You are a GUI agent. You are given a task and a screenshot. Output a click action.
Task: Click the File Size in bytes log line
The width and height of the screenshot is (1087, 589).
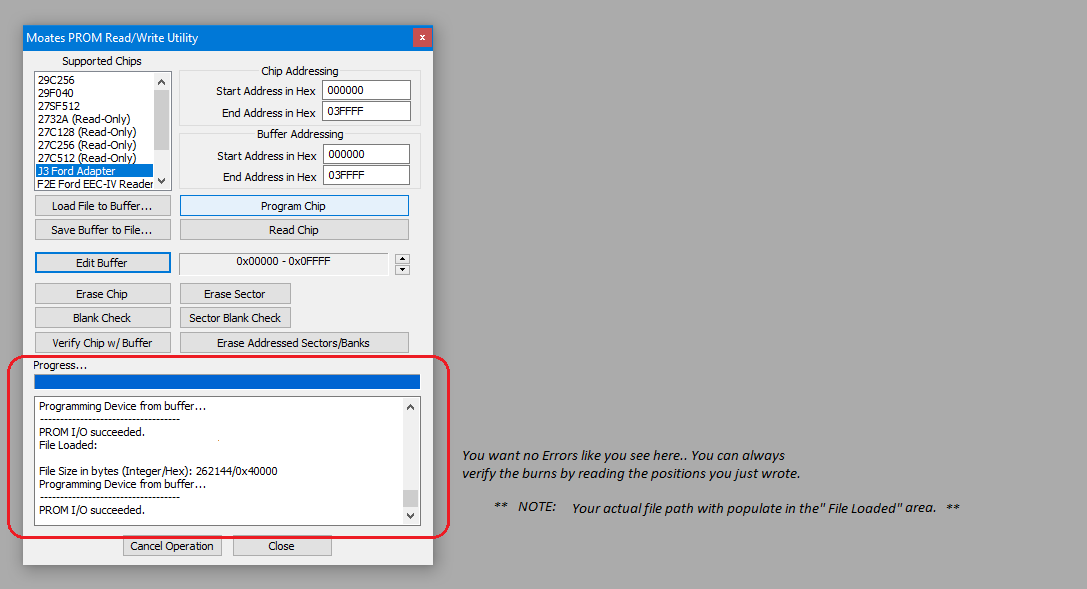158,471
